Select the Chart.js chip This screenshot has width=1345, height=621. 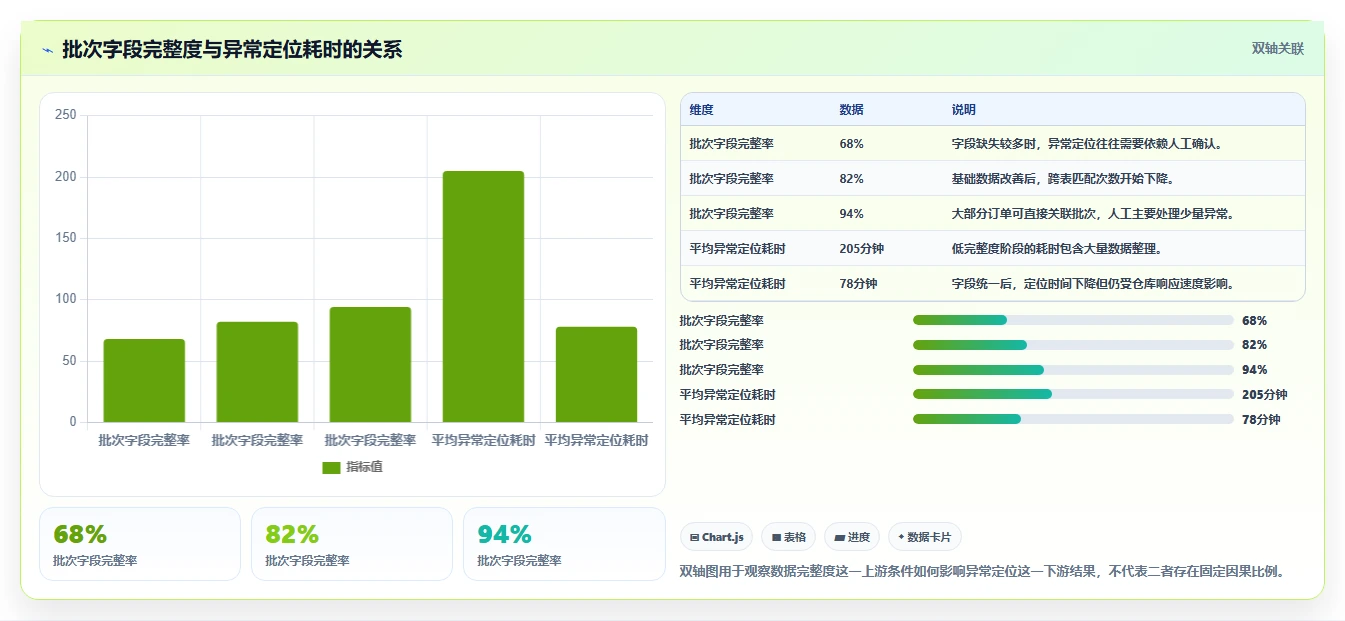point(716,537)
